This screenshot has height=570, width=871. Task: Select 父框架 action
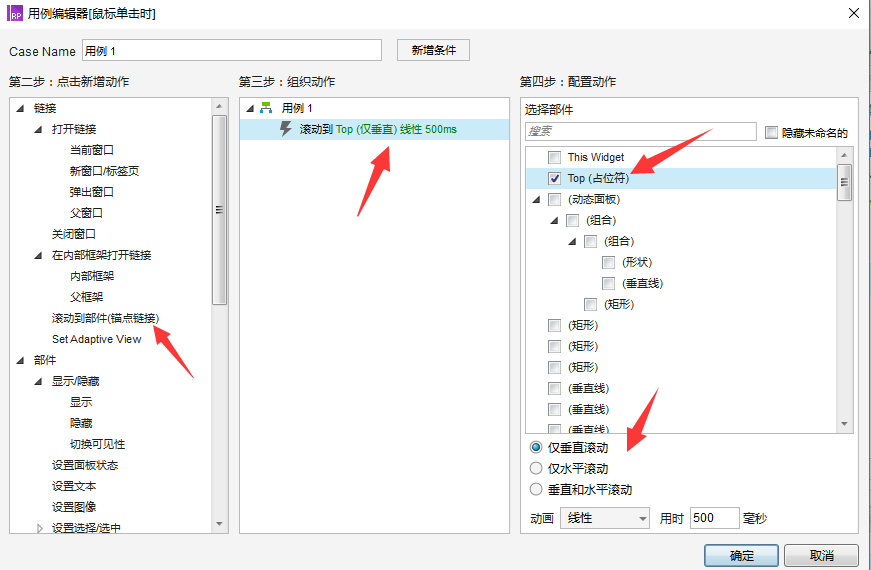click(86, 297)
